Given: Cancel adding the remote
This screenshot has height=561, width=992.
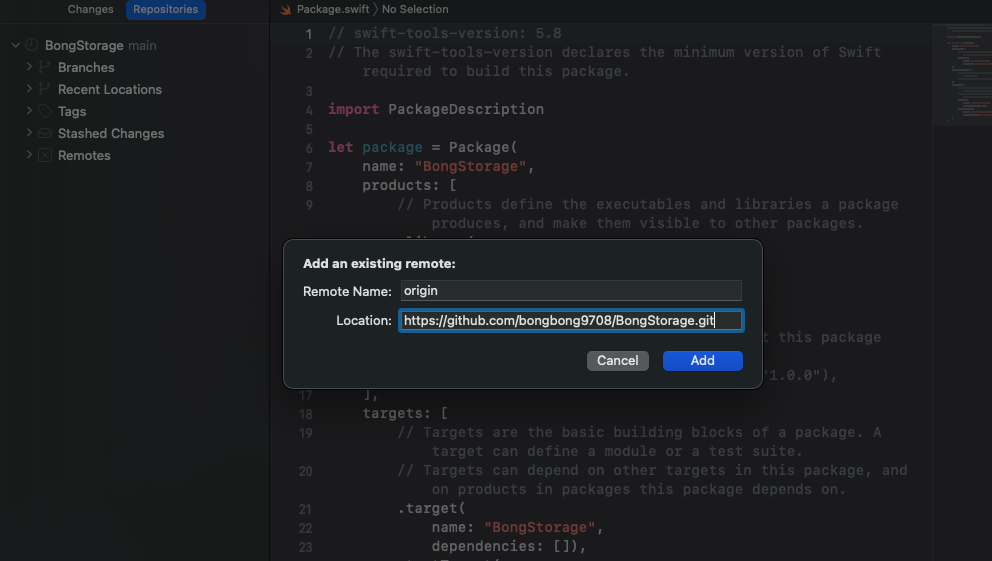Looking at the screenshot, I should 617,361.
